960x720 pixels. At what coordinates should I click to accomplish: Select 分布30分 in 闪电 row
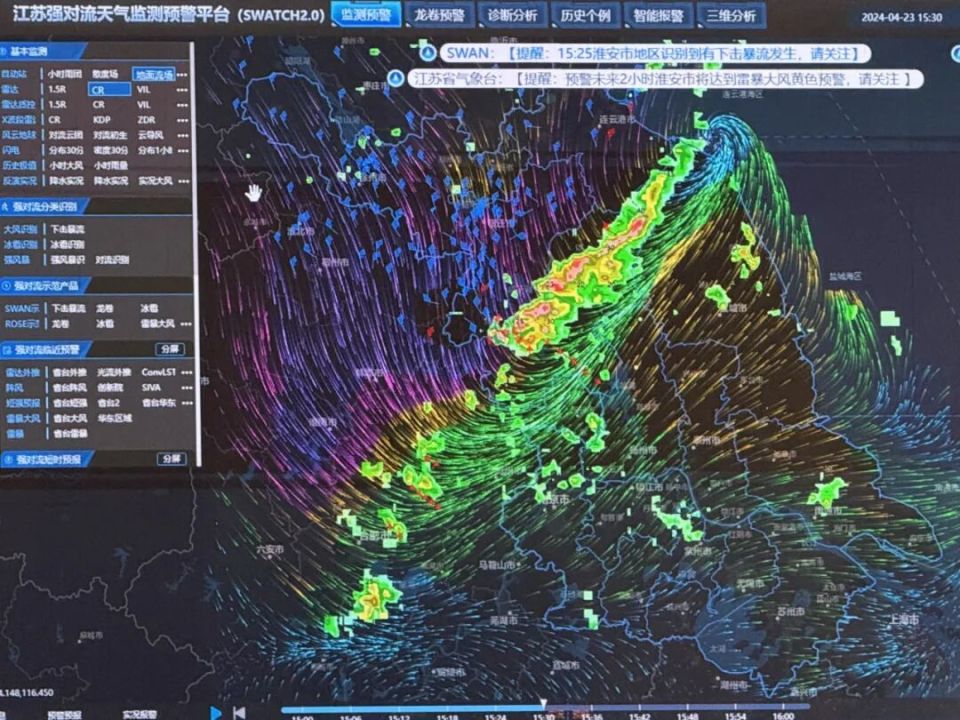pos(66,150)
